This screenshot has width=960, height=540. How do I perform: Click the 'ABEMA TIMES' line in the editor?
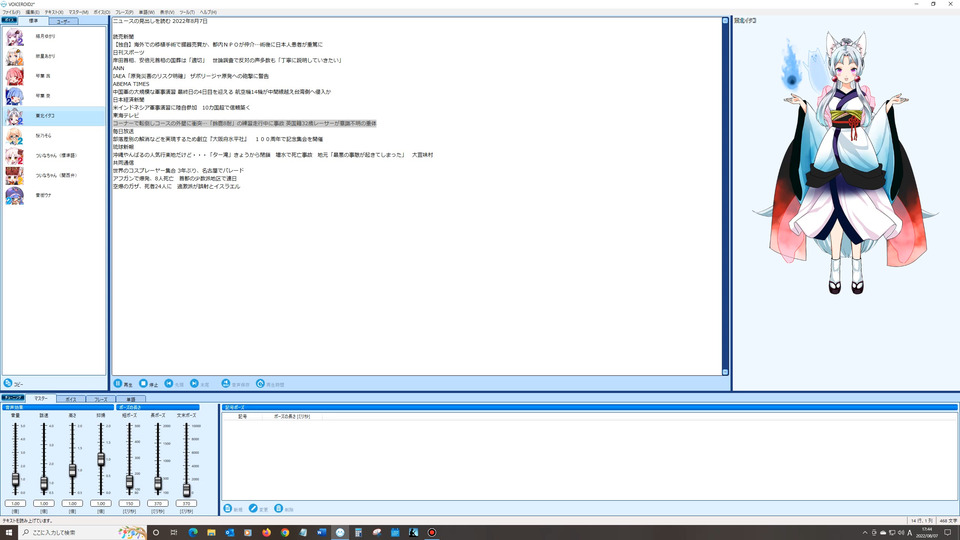point(131,84)
